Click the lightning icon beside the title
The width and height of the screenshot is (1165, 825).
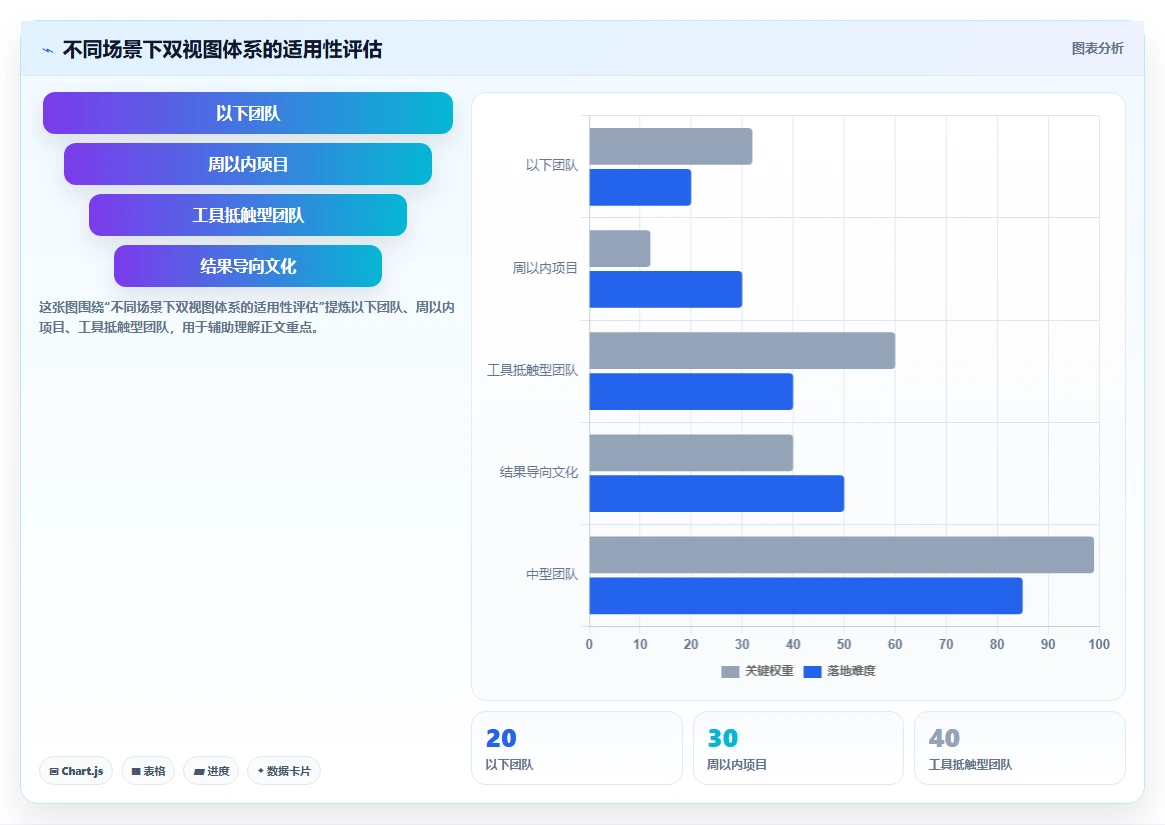(x=48, y=51)
